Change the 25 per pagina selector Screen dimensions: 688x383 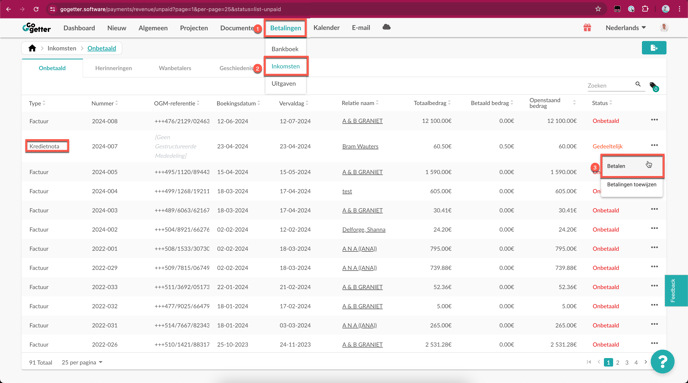[82, 362]
